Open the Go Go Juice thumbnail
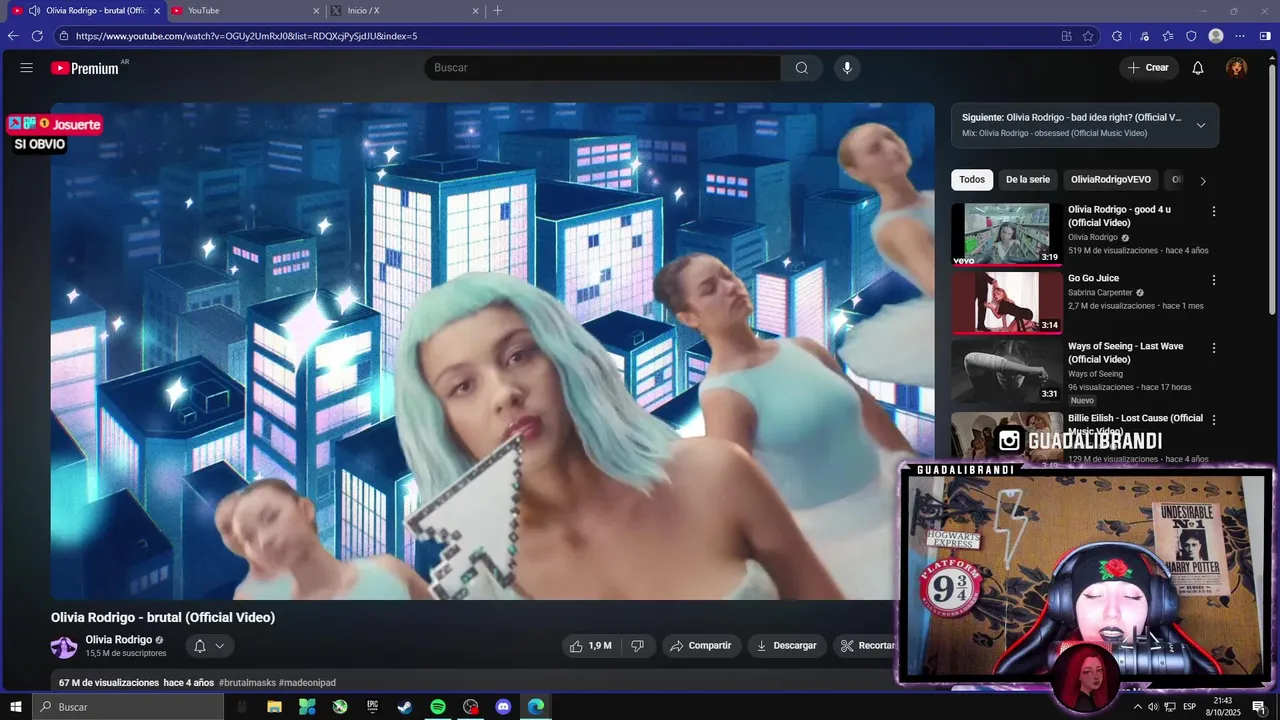Viewport: 1280px width, 720px height. [x=1007, y=302]
